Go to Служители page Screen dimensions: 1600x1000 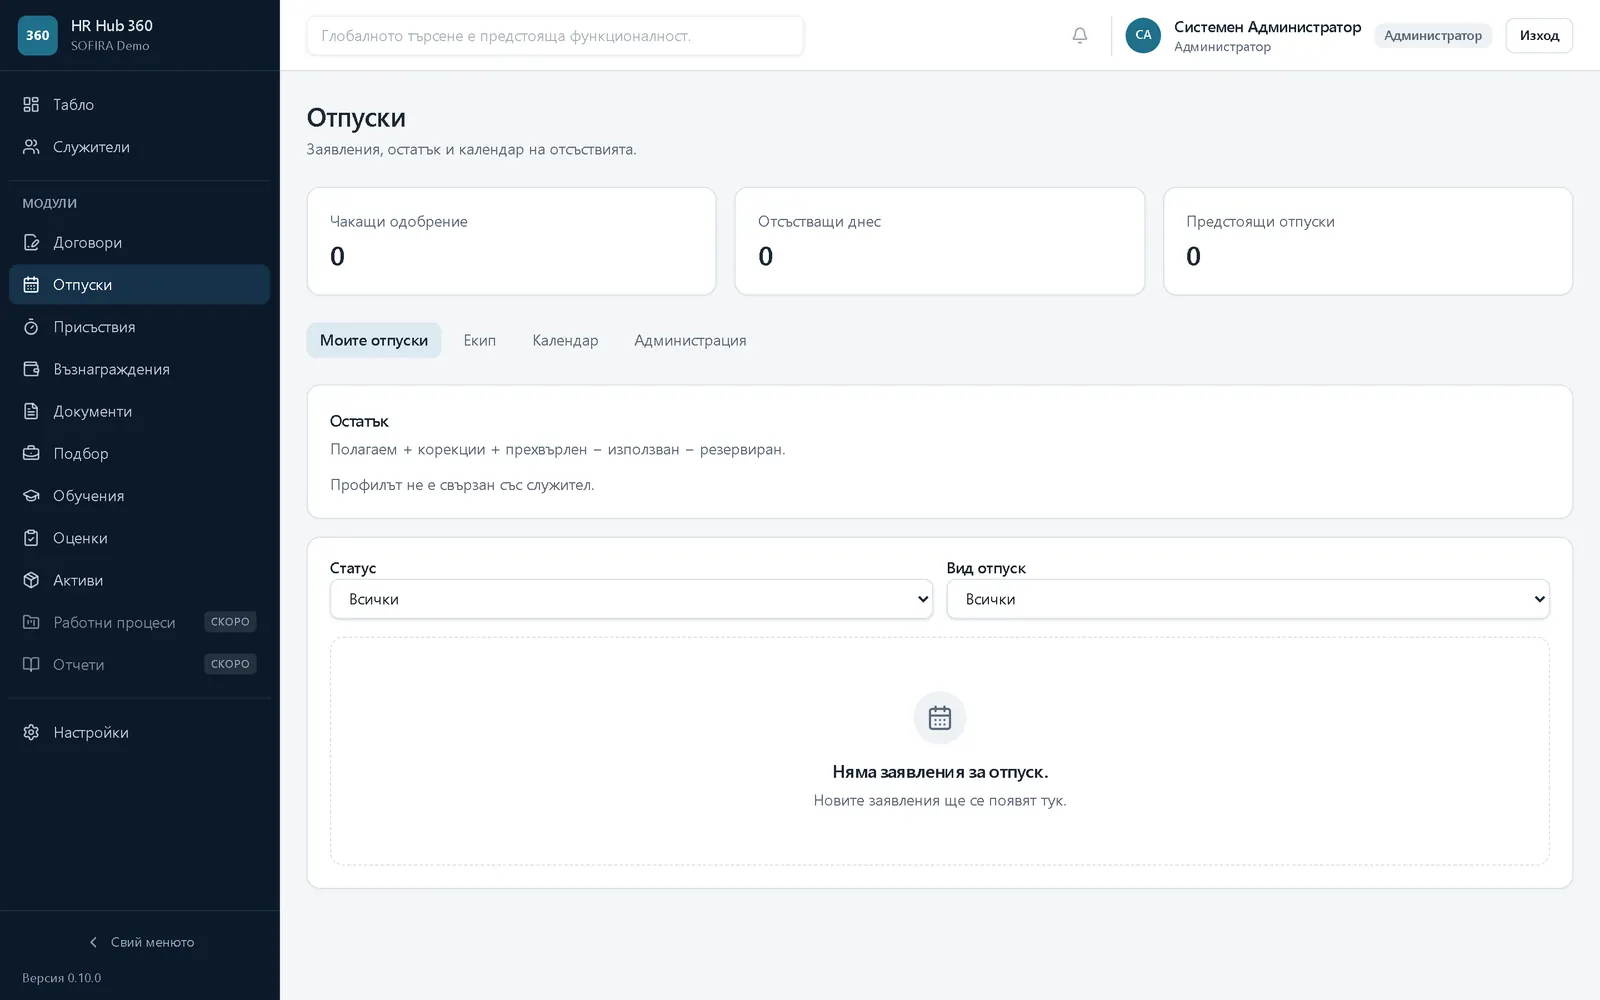pyautogui.click(x=139, y=147)
